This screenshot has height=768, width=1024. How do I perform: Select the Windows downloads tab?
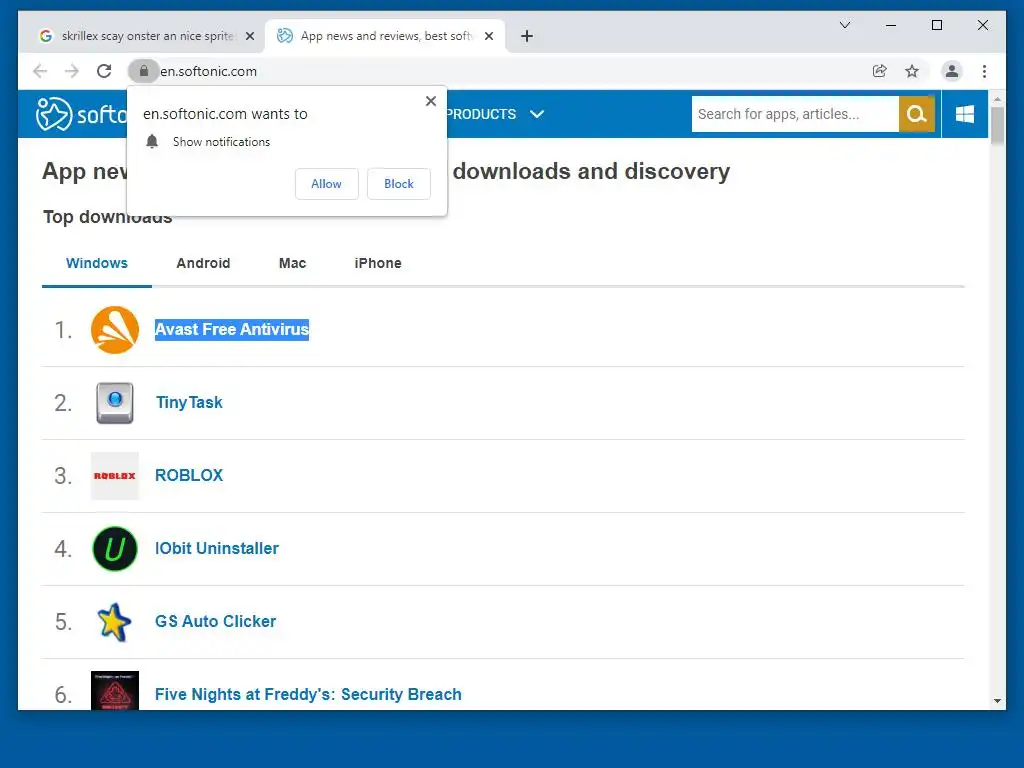pos(97,263)
